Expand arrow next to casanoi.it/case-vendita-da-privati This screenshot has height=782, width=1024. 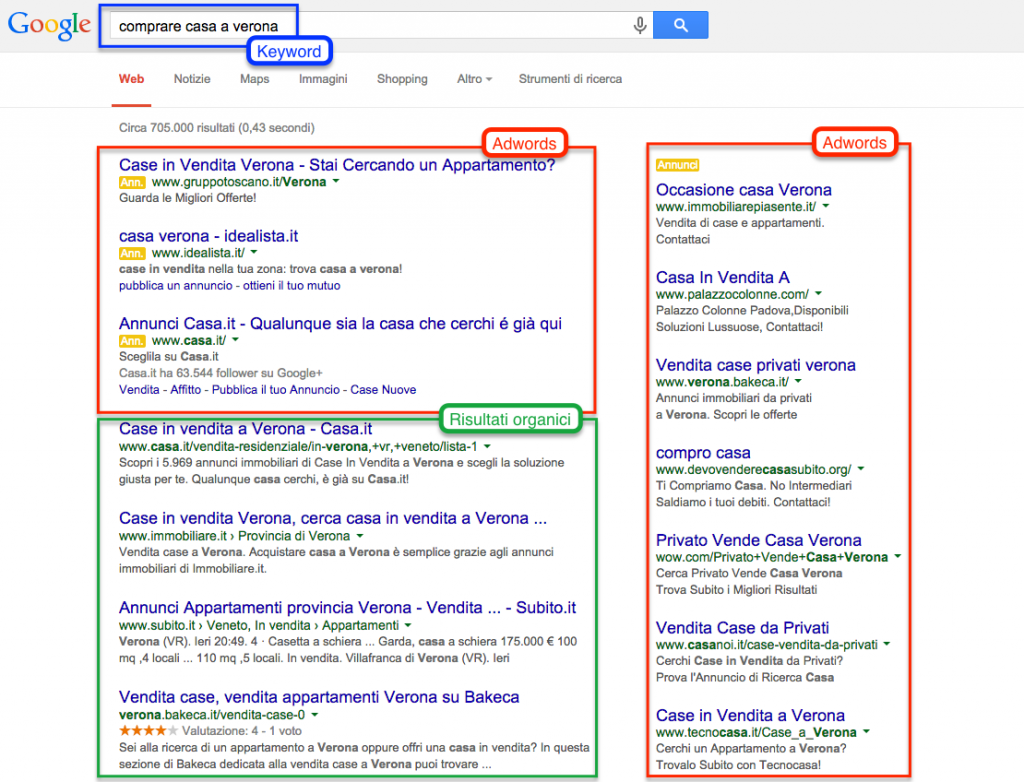click(x=887, y=644)
